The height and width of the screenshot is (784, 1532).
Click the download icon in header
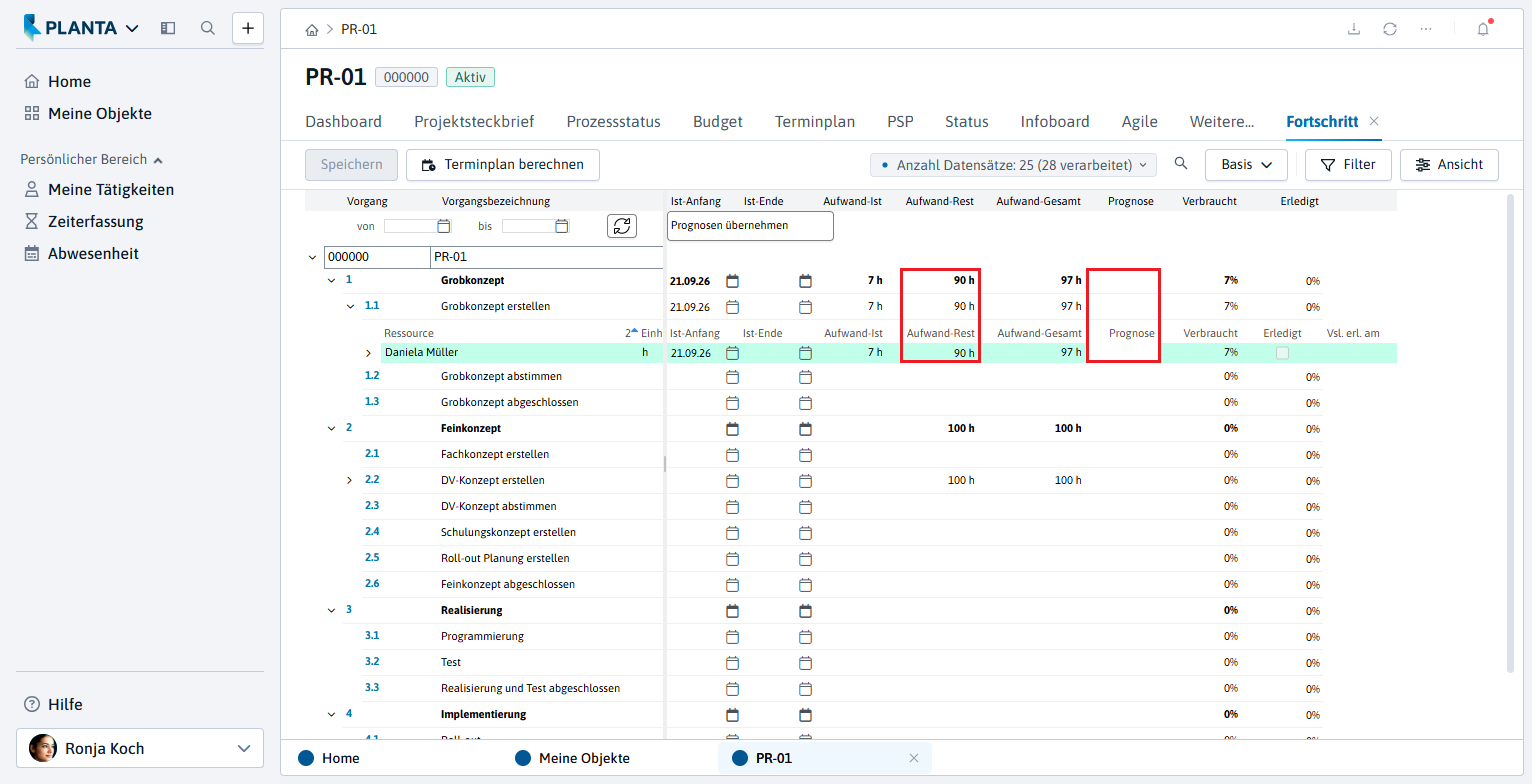click(1354, 29)
